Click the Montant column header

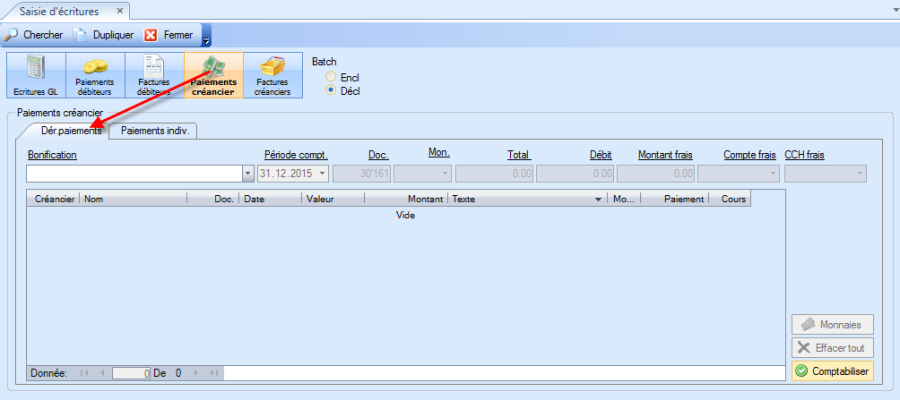point(406,199)
